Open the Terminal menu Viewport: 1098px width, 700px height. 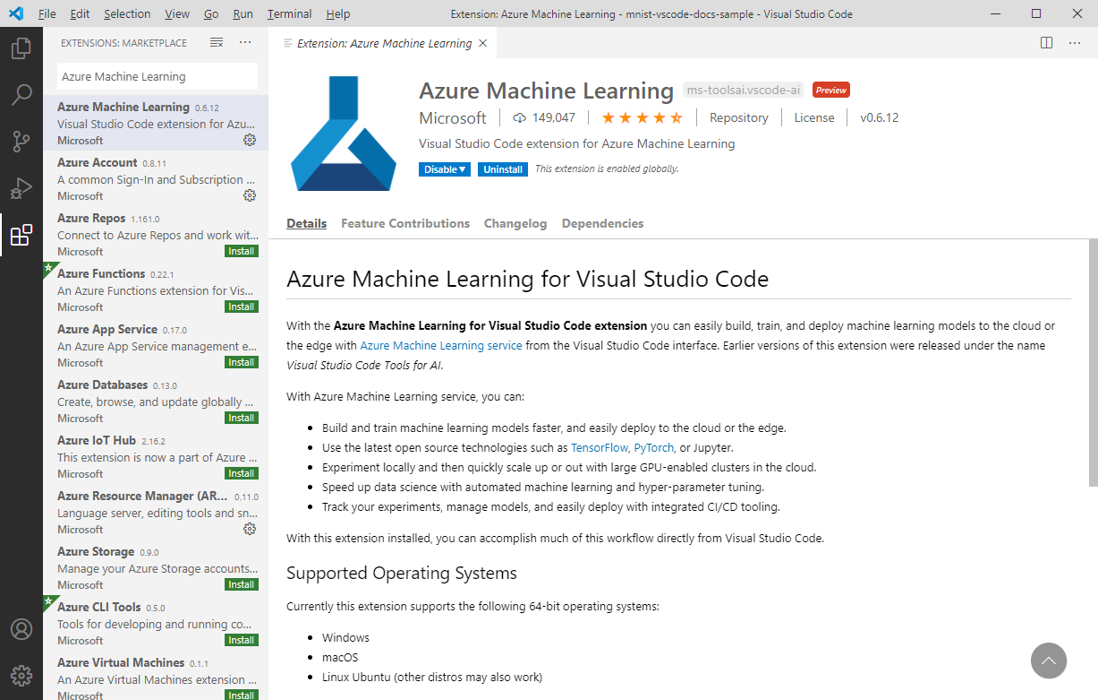point(289,14)
